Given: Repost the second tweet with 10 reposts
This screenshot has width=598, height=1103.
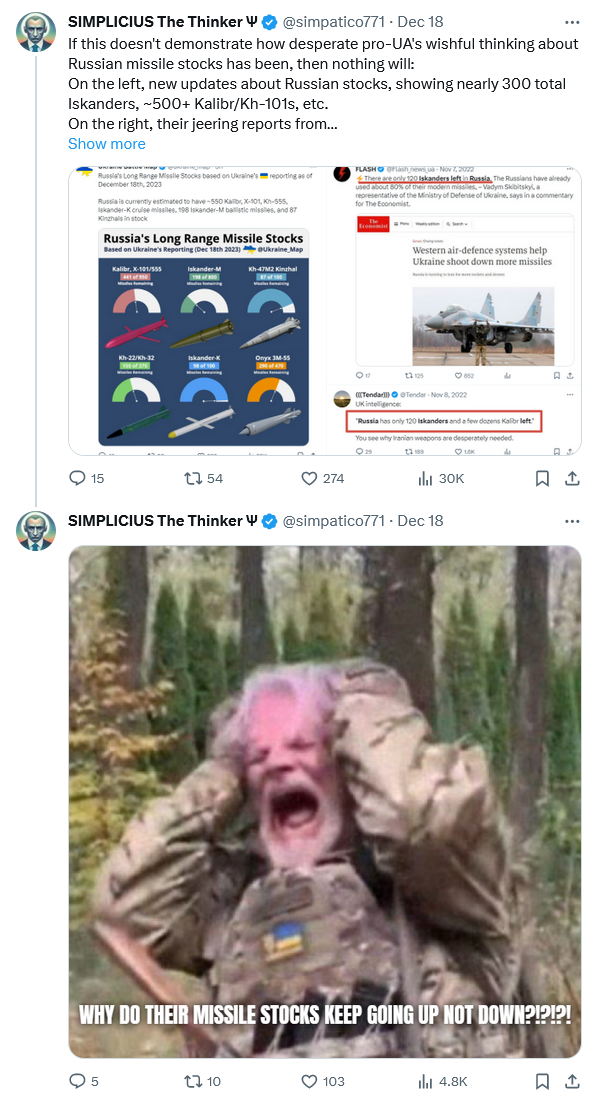Looking at the screenshot, I should [203, 1081].
